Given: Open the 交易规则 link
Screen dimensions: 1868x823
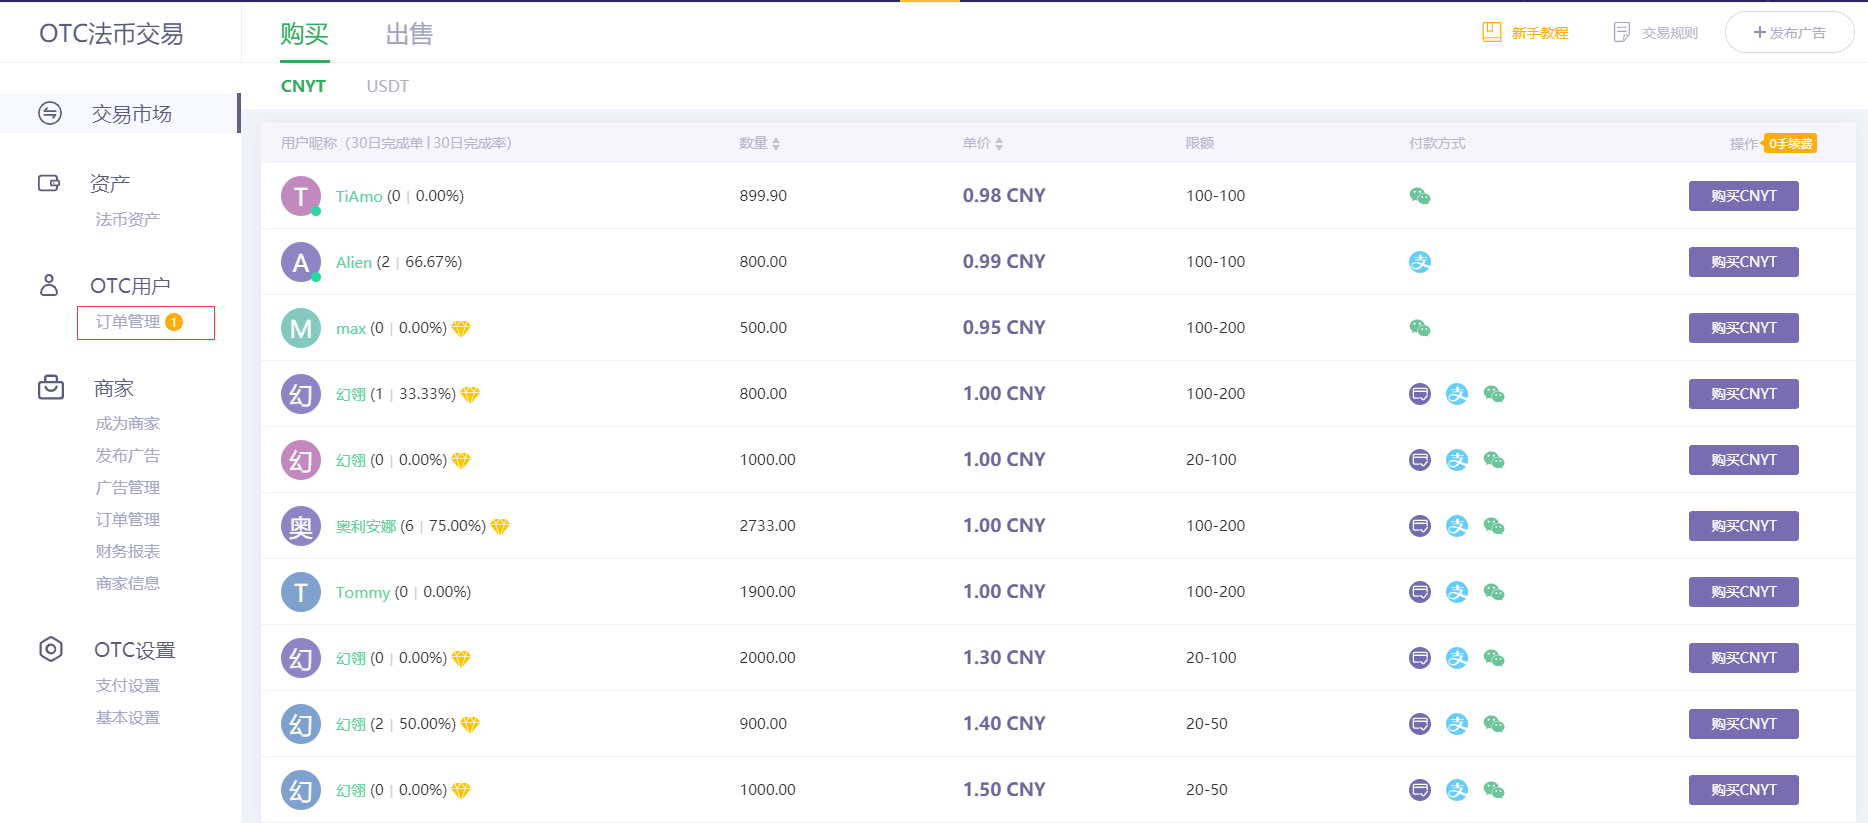Looking at the screenshot, I should pyautogui.click(x=1669, y=33).
